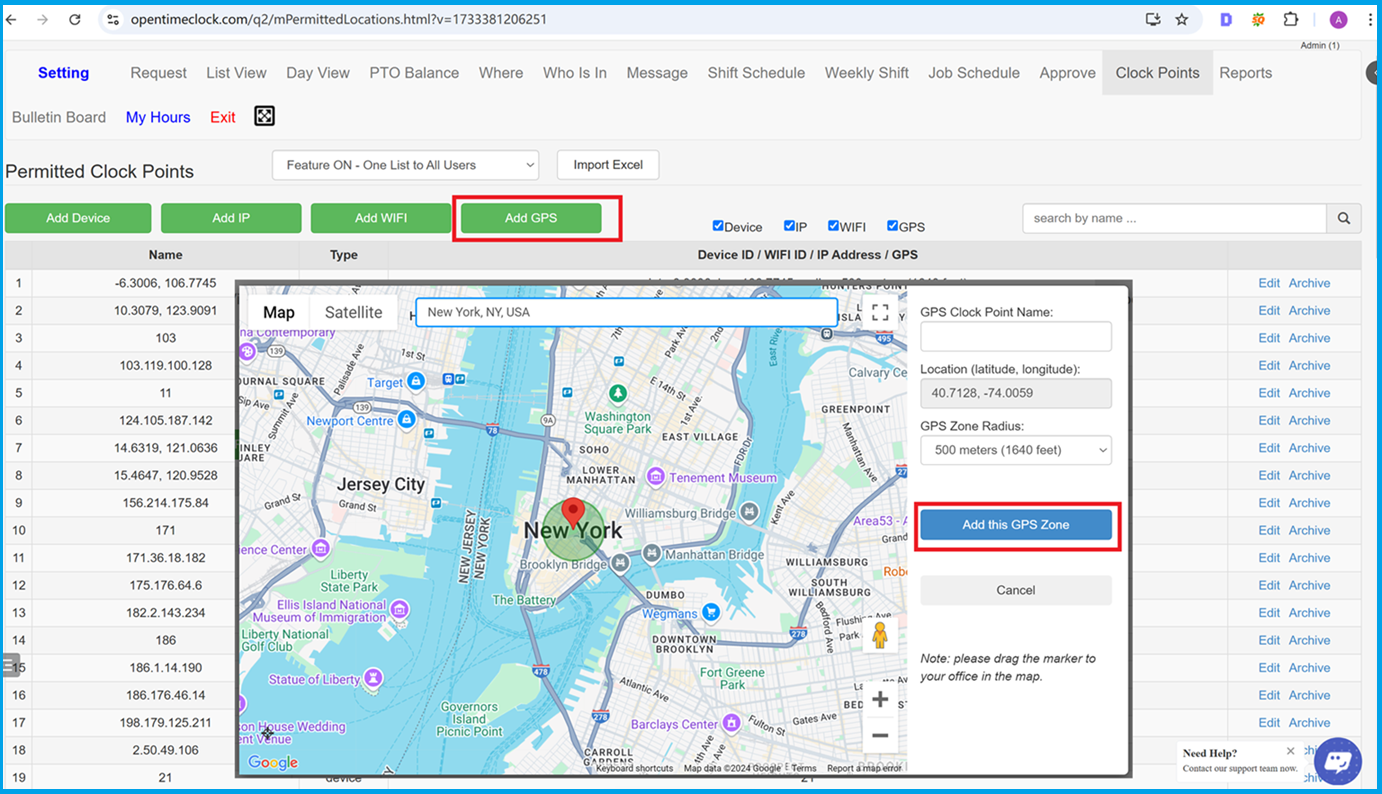The height and width of the screenshot is (794, 1382).
Task: Click the Add IP button
Action: [x=231, y=218]
